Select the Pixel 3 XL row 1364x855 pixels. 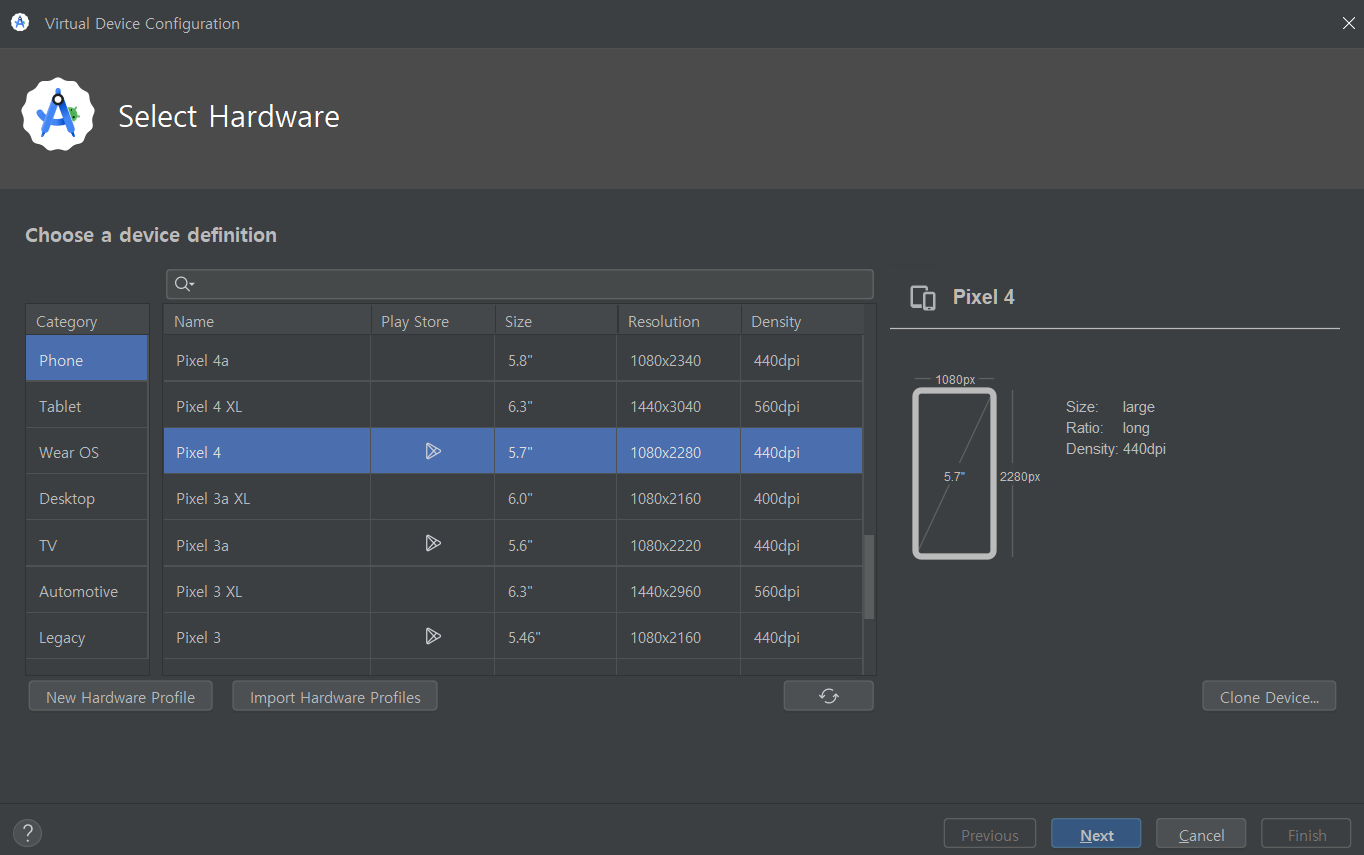point(513,591)
